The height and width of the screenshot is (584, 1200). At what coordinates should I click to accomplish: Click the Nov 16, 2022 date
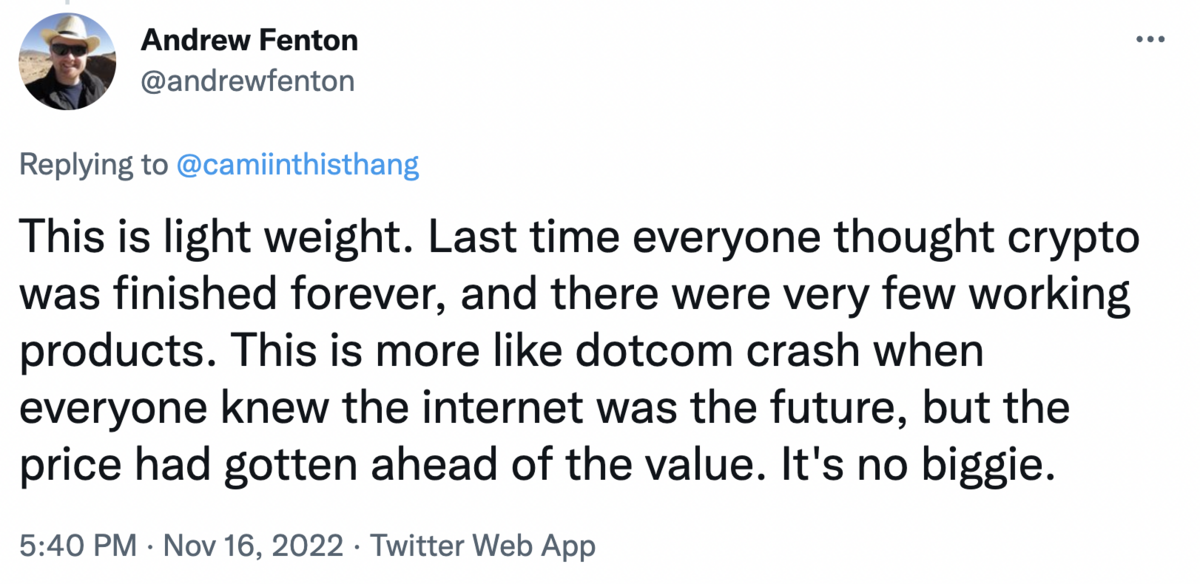pyautogui.click(x=253, y=546)
